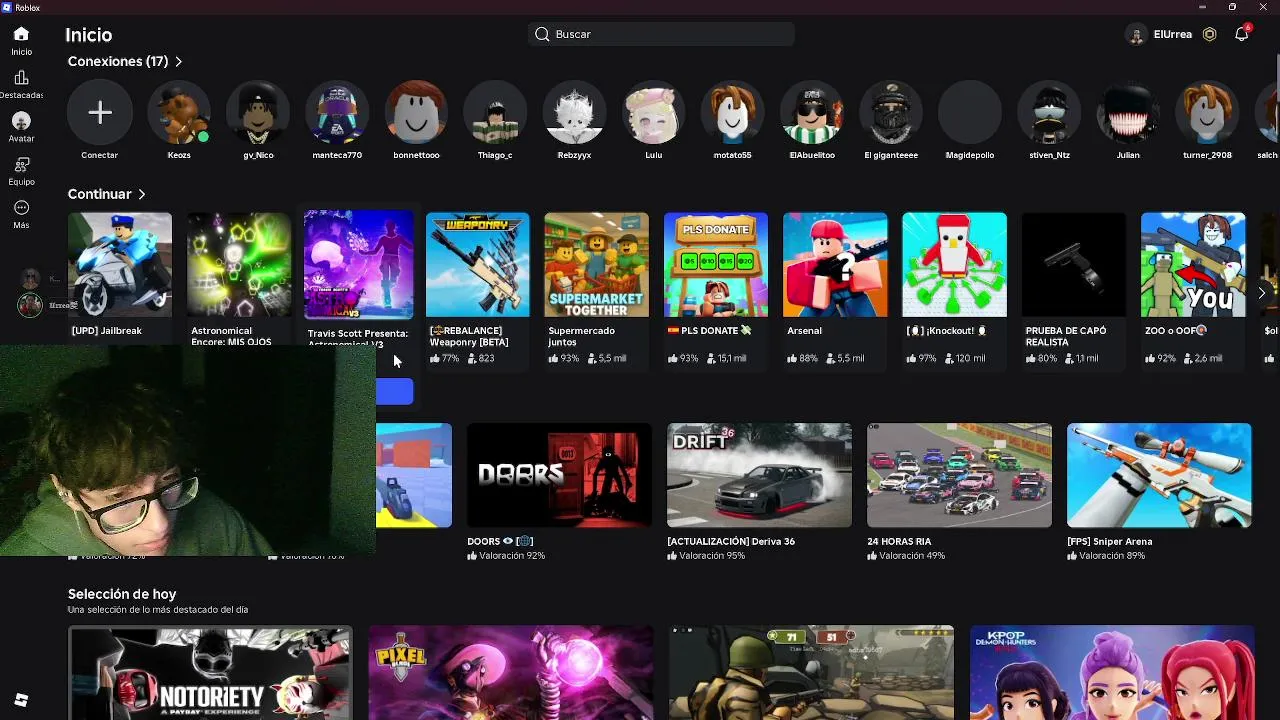Open El giganteeee friend avatar

coord(891,113)
